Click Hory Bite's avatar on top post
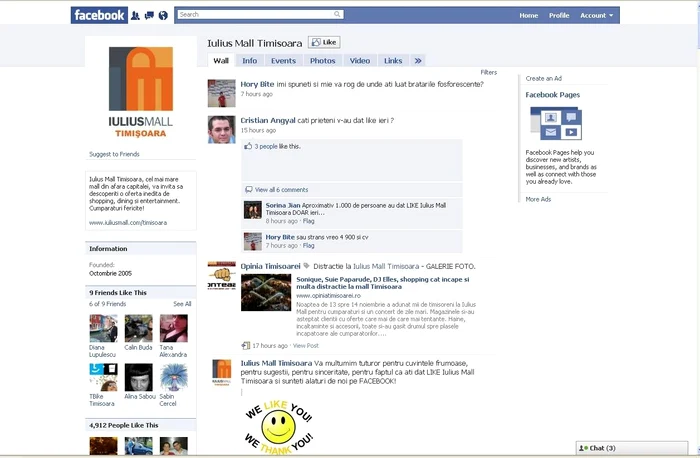Image resolution: width=700 pixels, height=458 pixels. (x=221, y=93)
